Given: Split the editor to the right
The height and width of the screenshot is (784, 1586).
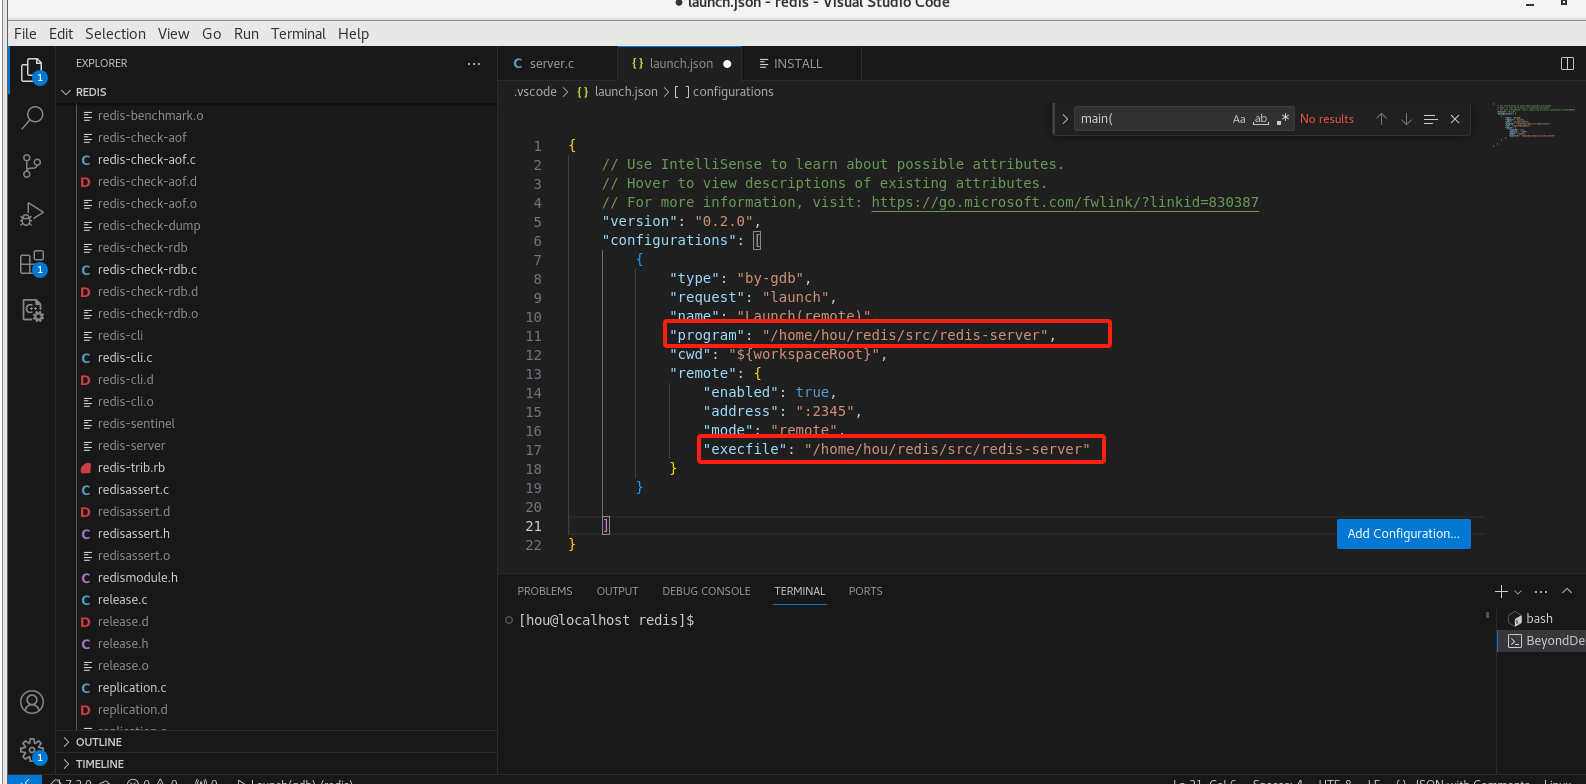Looking at the screenshot, I should 1567,63.
